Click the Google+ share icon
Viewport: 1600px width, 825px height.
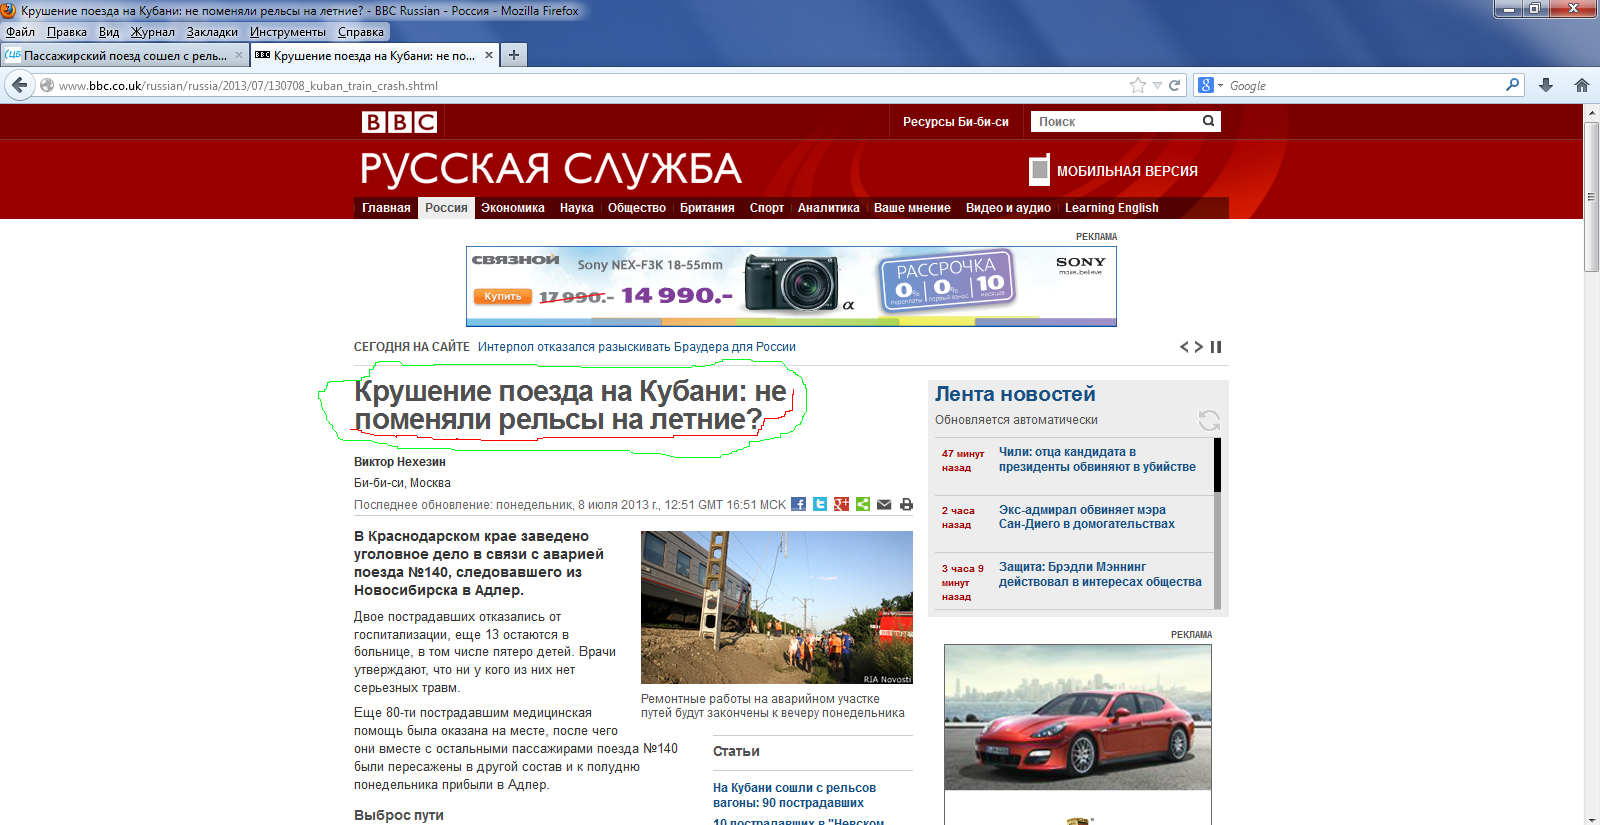(x=841, y=504)
